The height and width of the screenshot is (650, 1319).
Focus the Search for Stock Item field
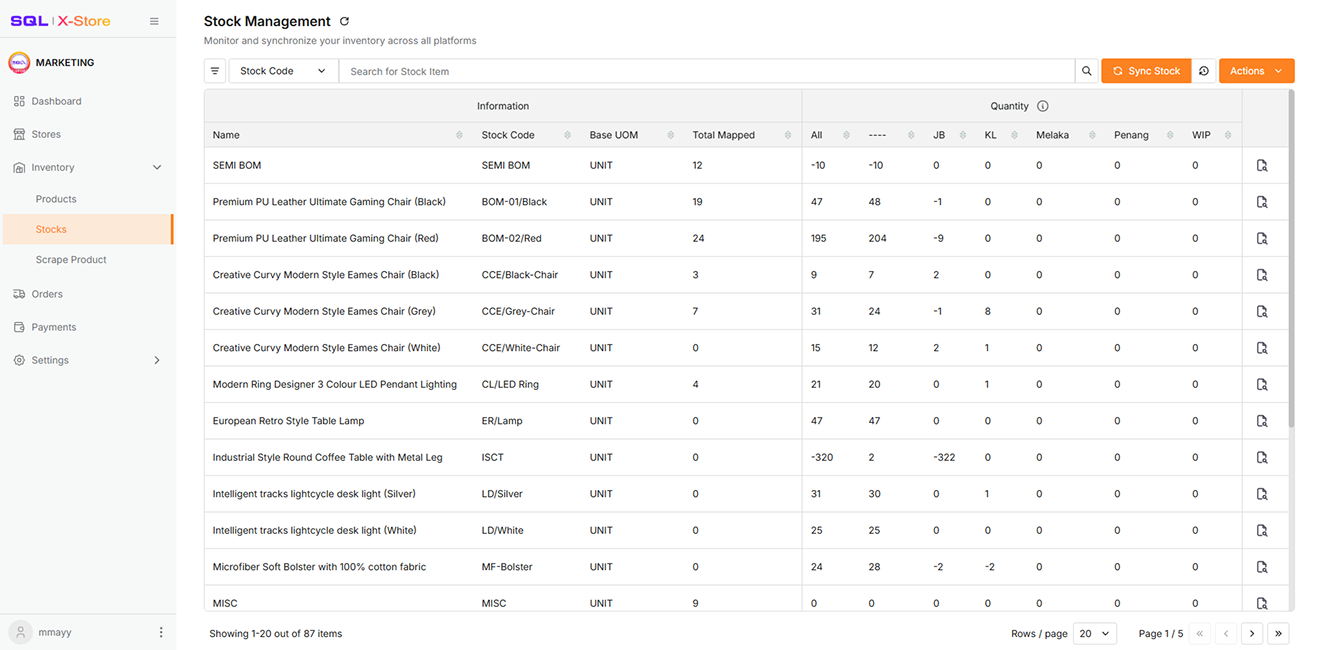point(707,71)
